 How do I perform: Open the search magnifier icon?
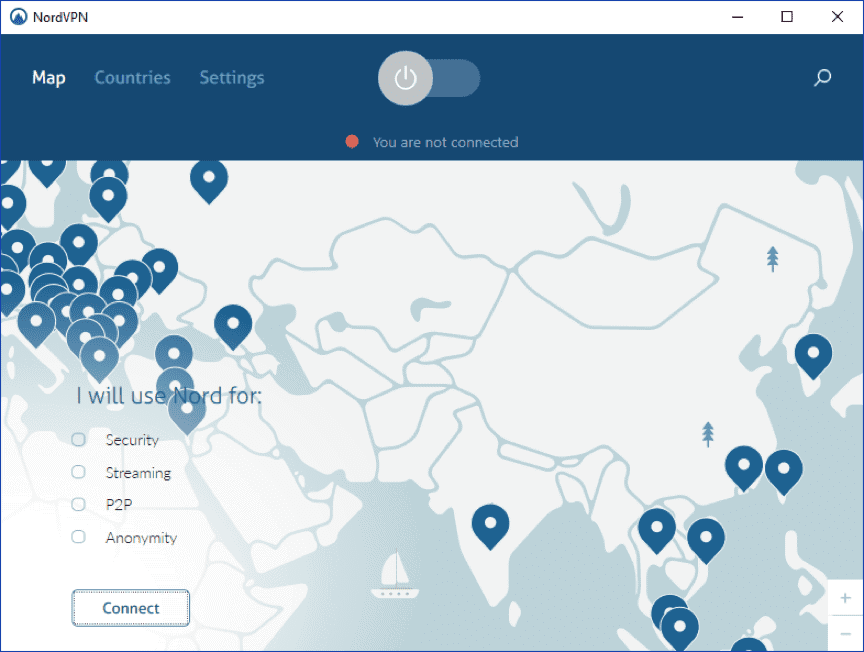823,78
